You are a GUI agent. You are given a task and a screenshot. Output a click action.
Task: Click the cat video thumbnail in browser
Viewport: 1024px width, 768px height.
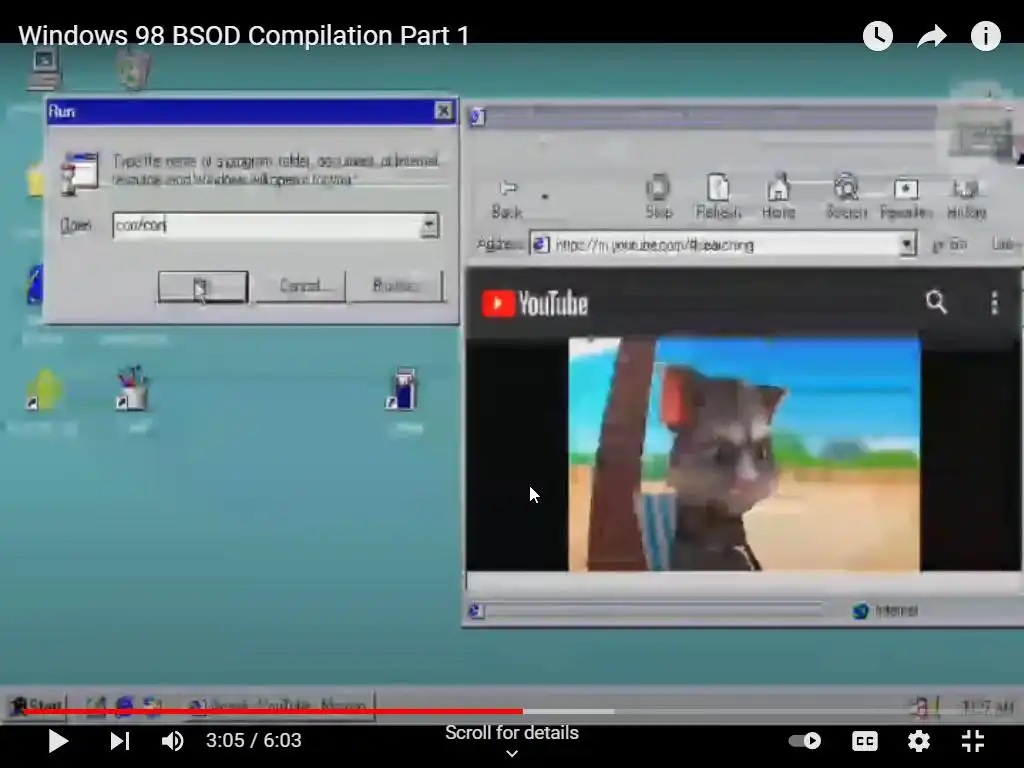[744, 455]
